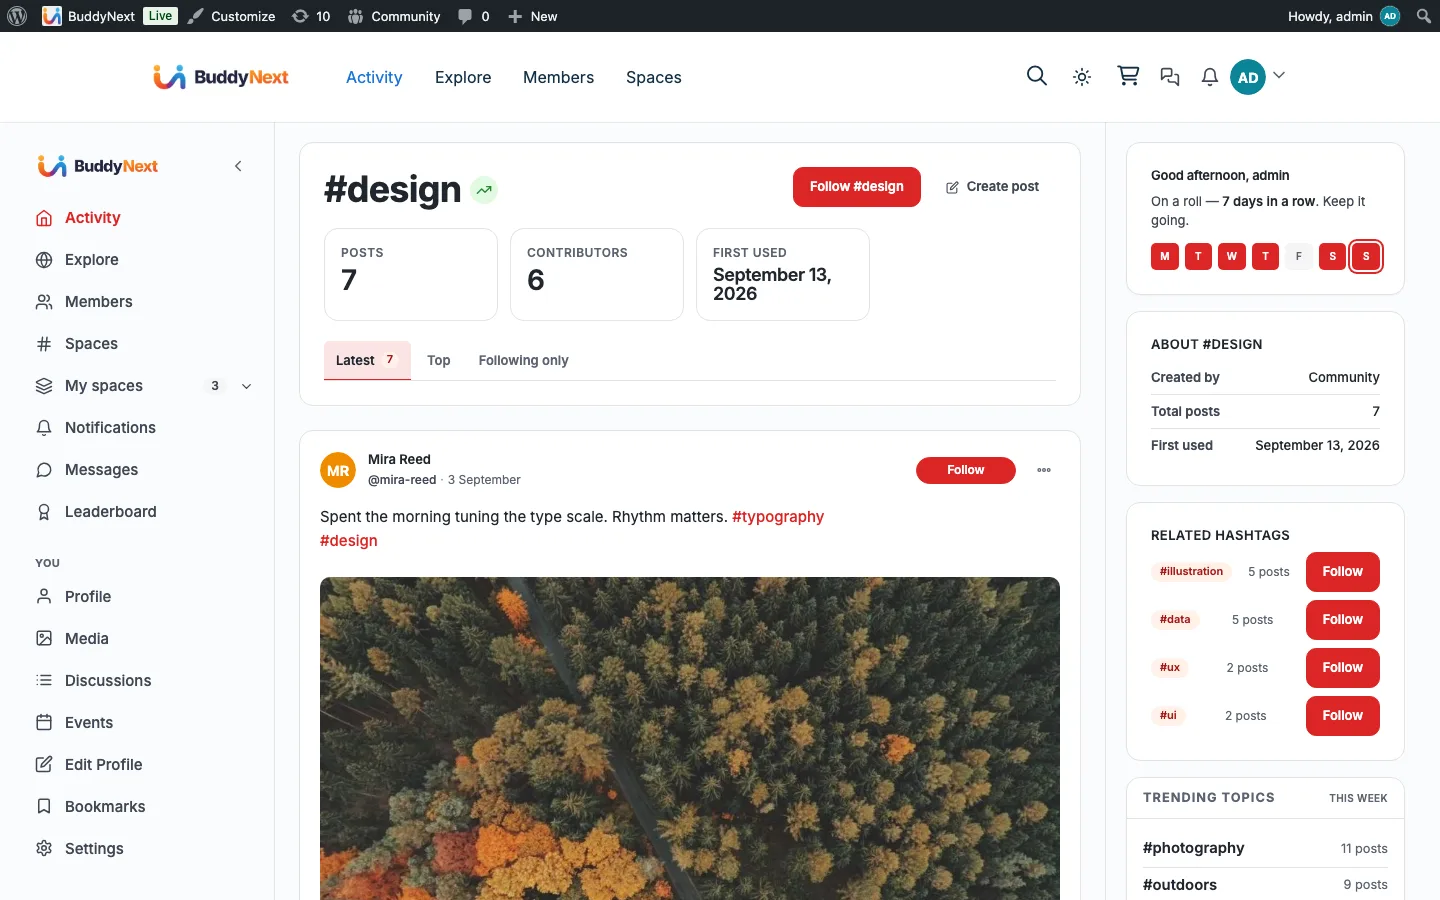Click the admin bar search magnifier
Viewport: 1440px width, 900px height.
click(x=1424, y=16)
